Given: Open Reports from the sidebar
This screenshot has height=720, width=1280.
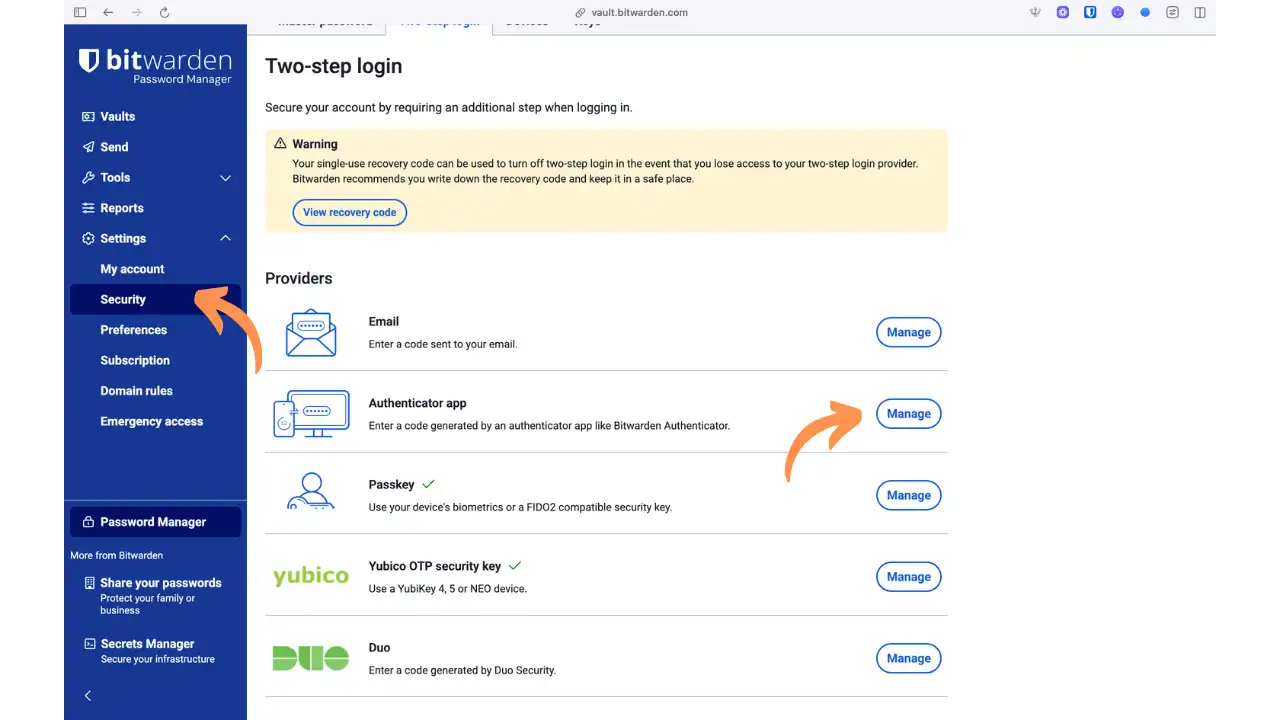Looking at the screenshot, I should pyautogui.click(x=120, y=208).
